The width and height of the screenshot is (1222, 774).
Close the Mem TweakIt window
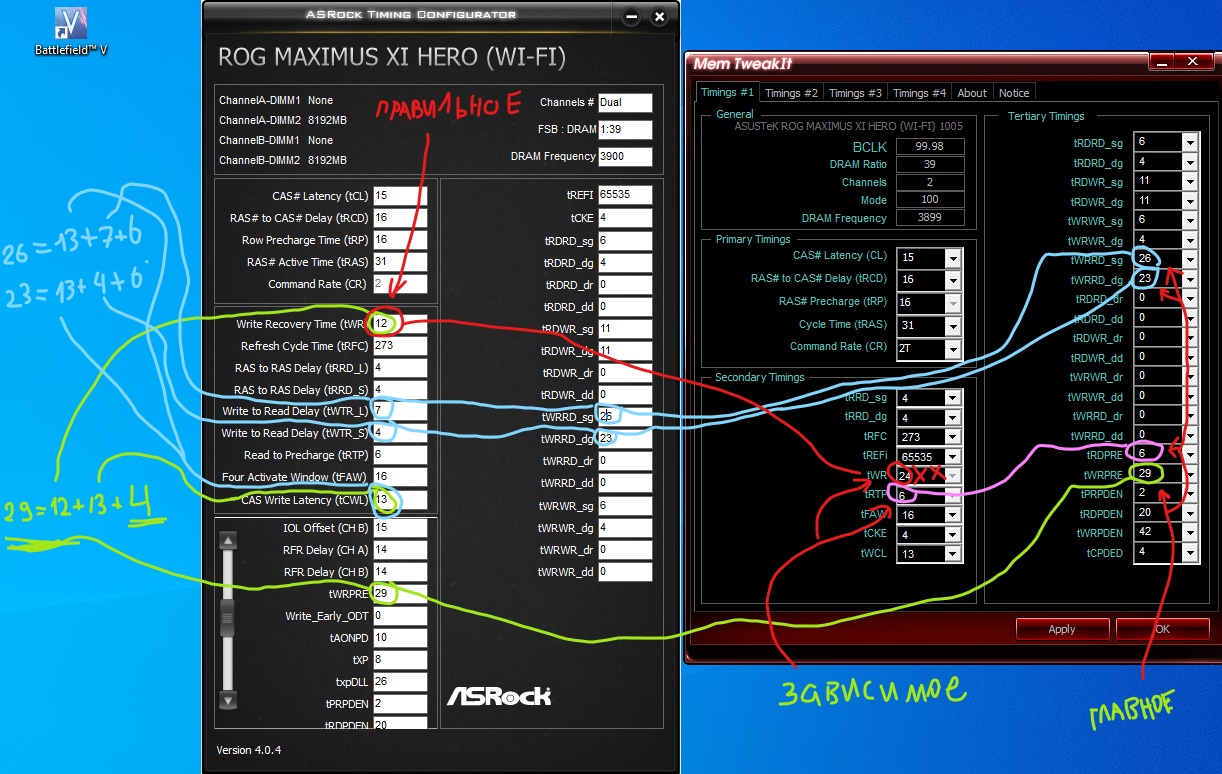pyautogui.click(x=1193, y=62)
